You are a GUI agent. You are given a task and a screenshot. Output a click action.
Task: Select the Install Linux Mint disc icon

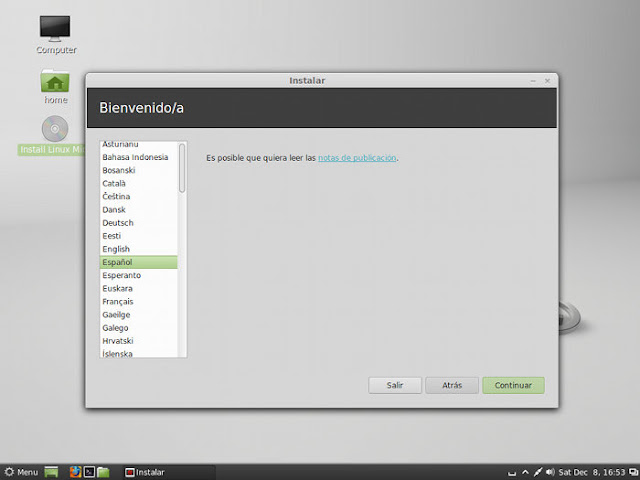click(55, 129)
